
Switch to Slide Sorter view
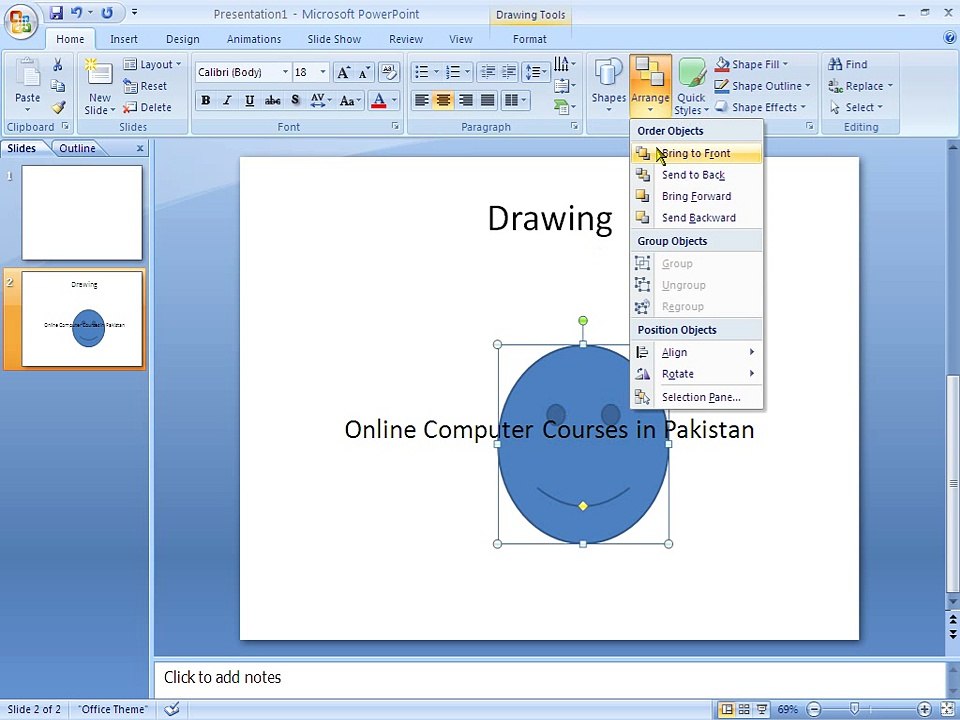coord(744,709)
